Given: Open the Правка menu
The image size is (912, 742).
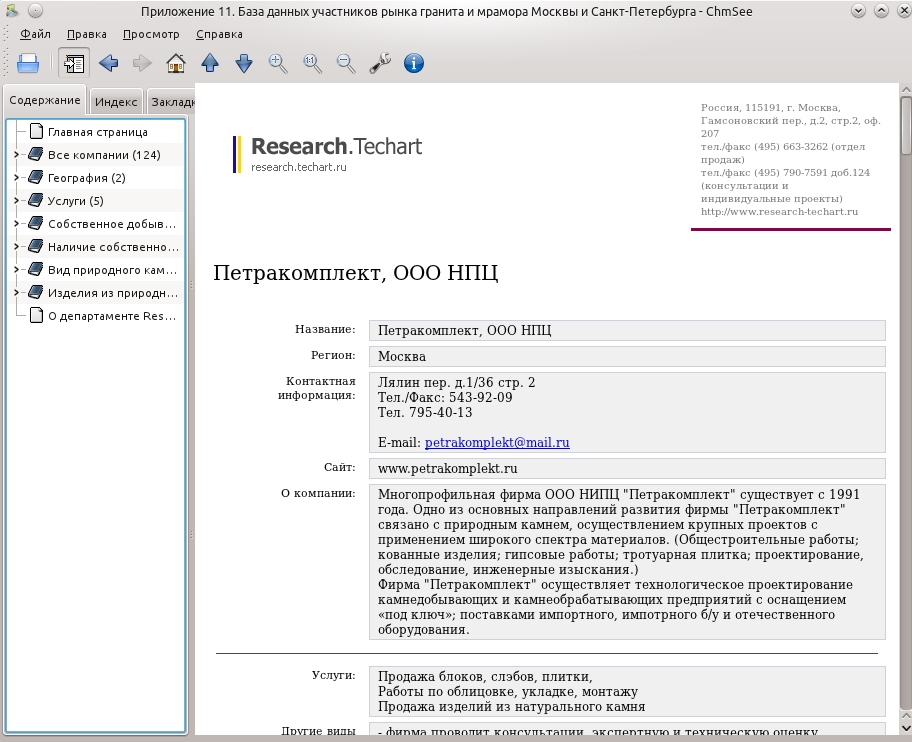Looking at the screenshot, I should 87,34.
